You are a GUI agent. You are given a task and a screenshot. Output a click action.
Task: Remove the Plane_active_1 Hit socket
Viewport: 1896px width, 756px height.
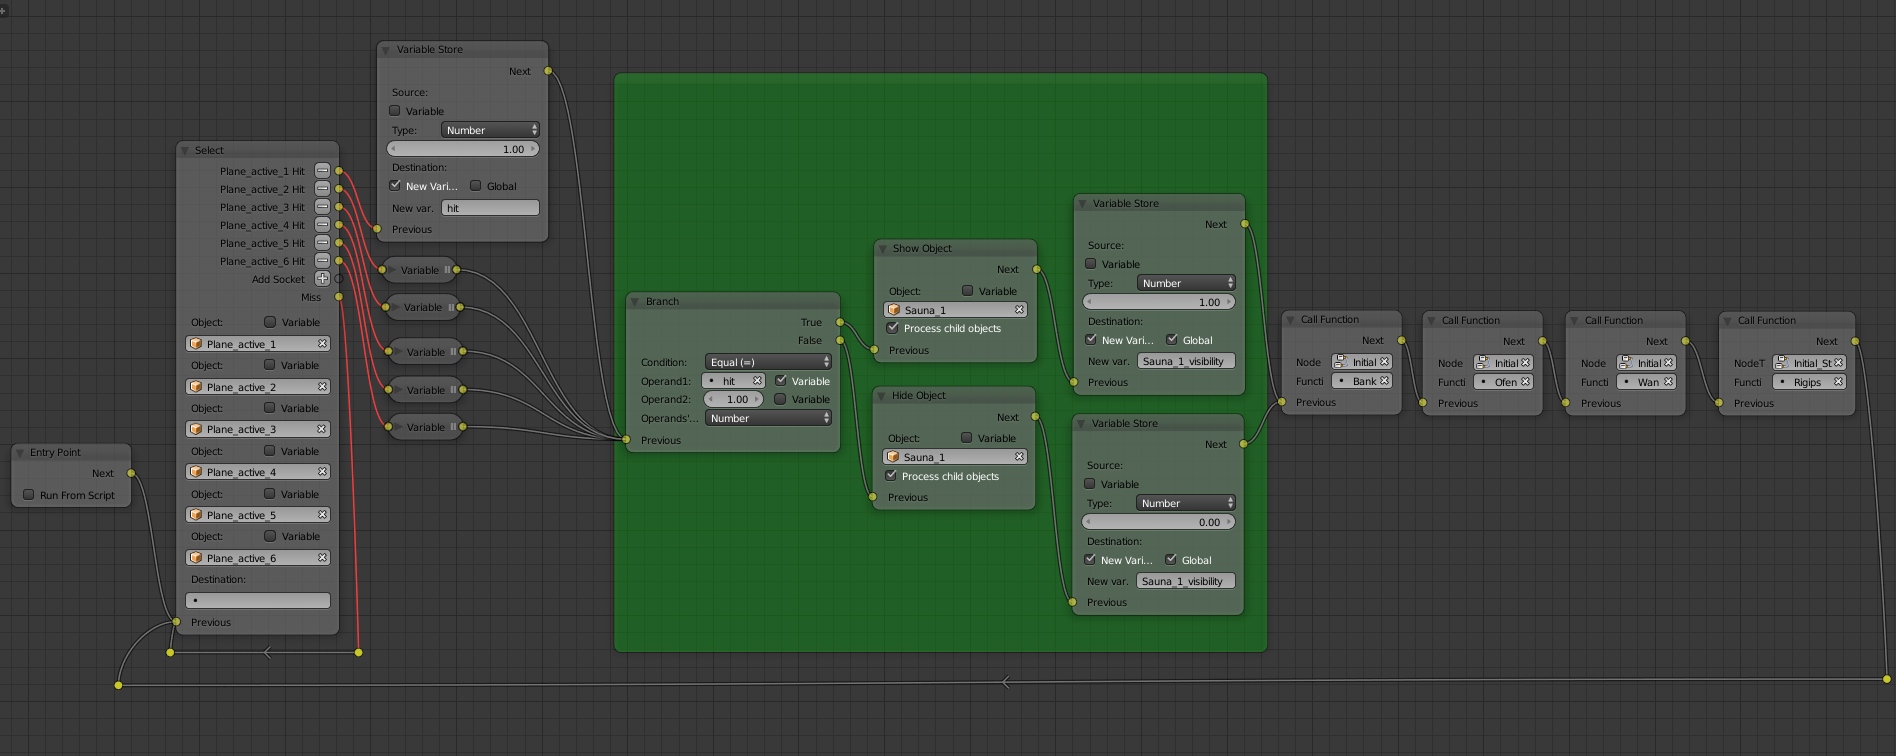point(322,171)
